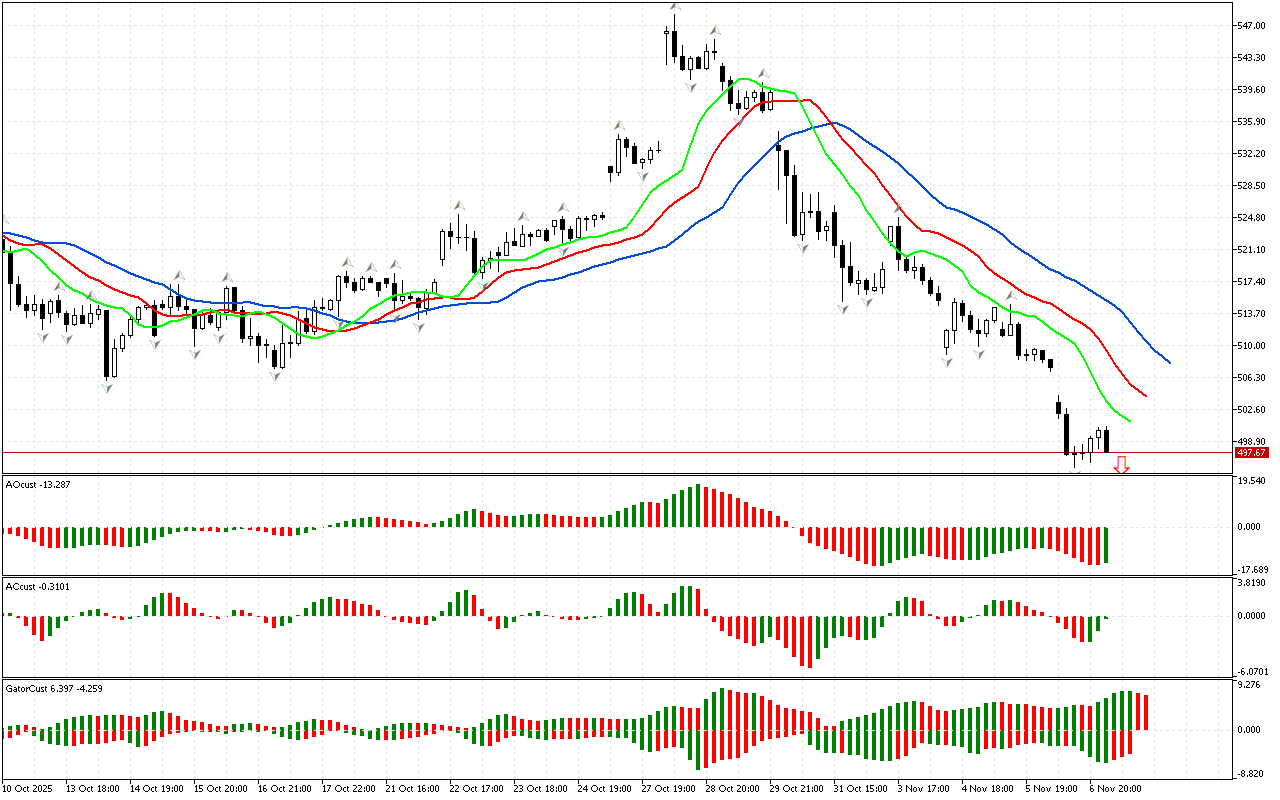Click the 10 Oct 2025 date label
The image size is (1280, 800).
click(30, 789)
